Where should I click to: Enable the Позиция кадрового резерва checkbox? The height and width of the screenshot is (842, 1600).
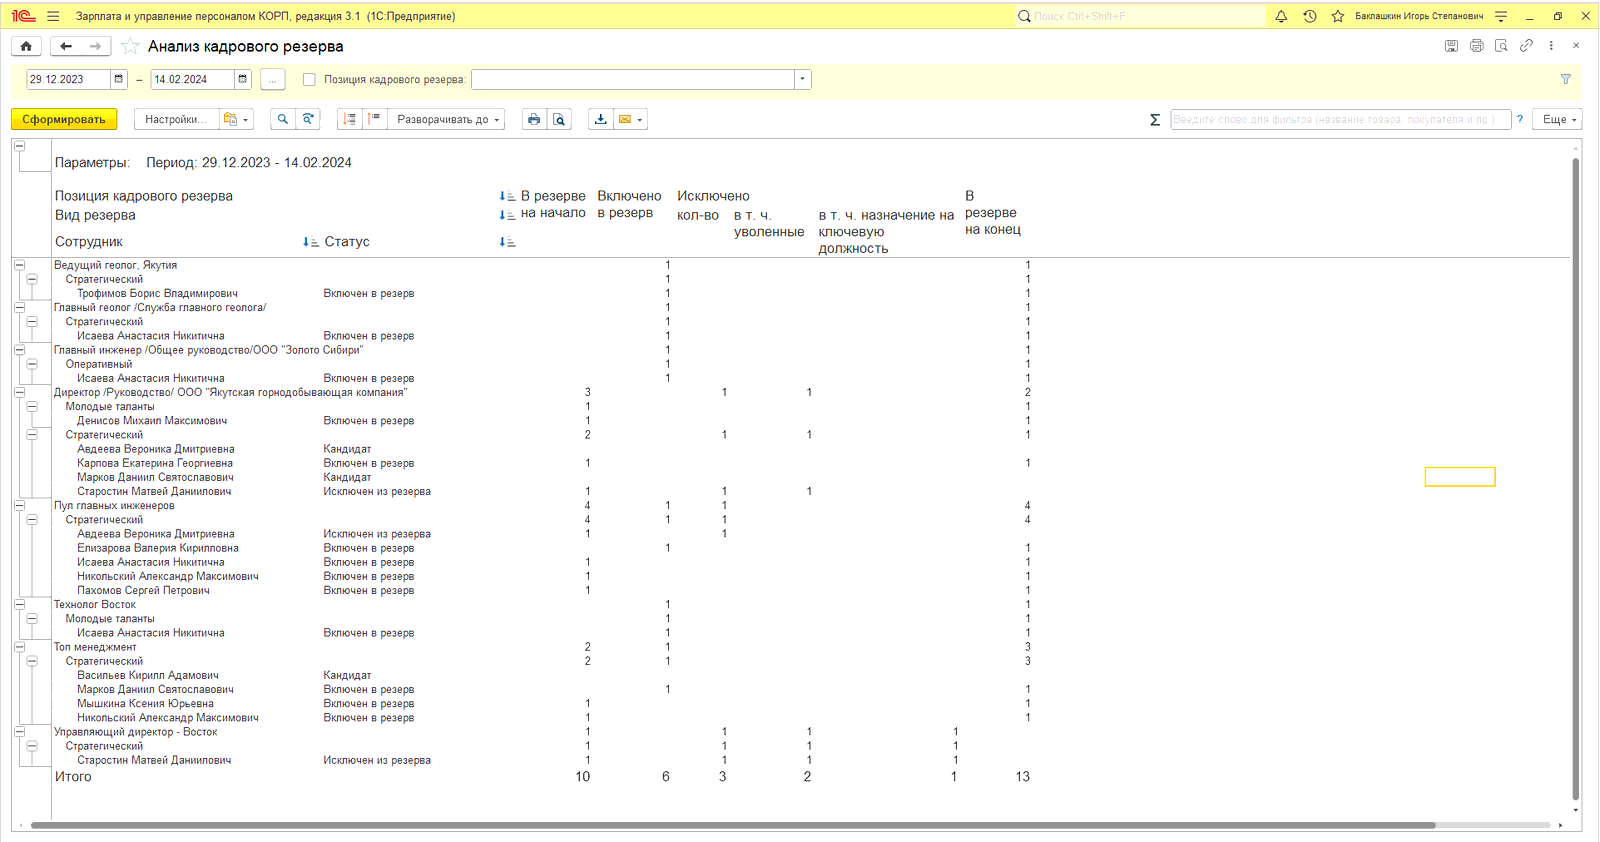(309, 79)
